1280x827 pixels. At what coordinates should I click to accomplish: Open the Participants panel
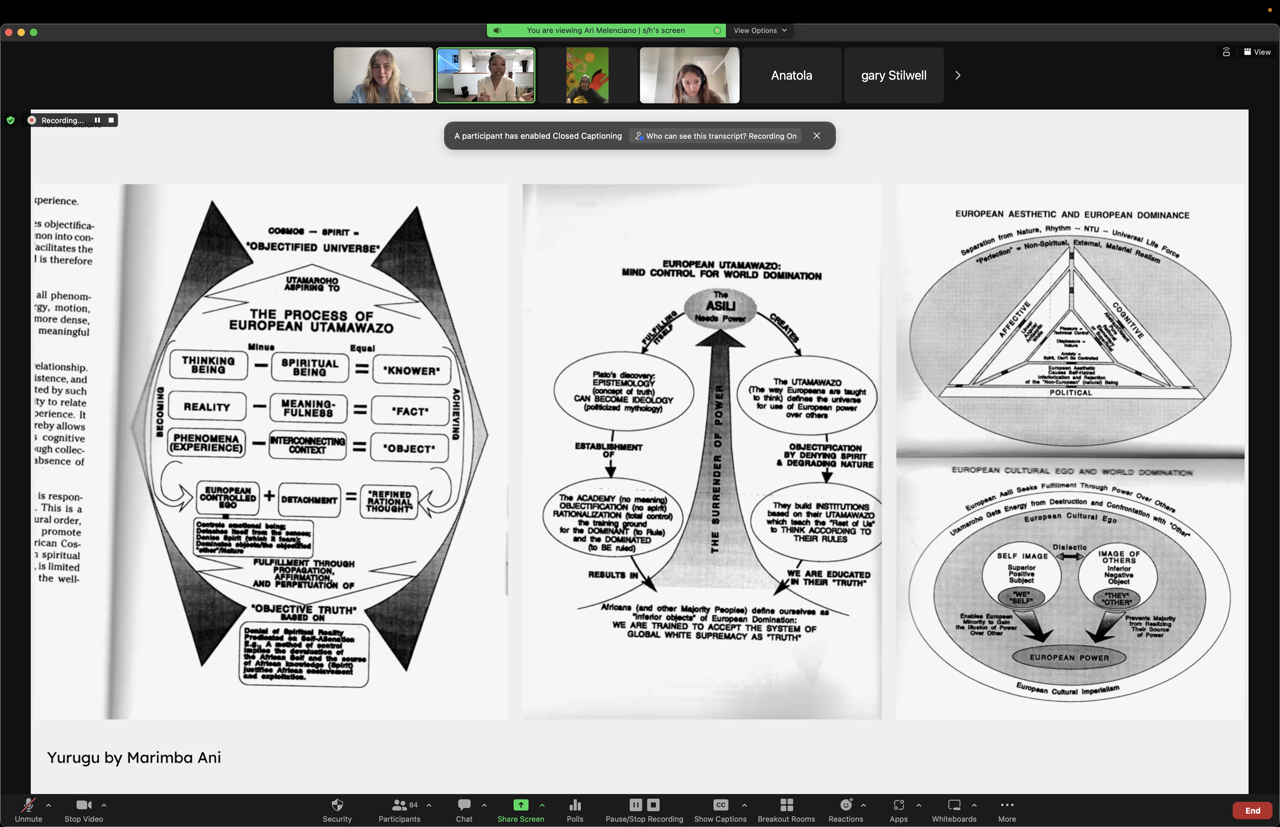[x=399, y=809]
